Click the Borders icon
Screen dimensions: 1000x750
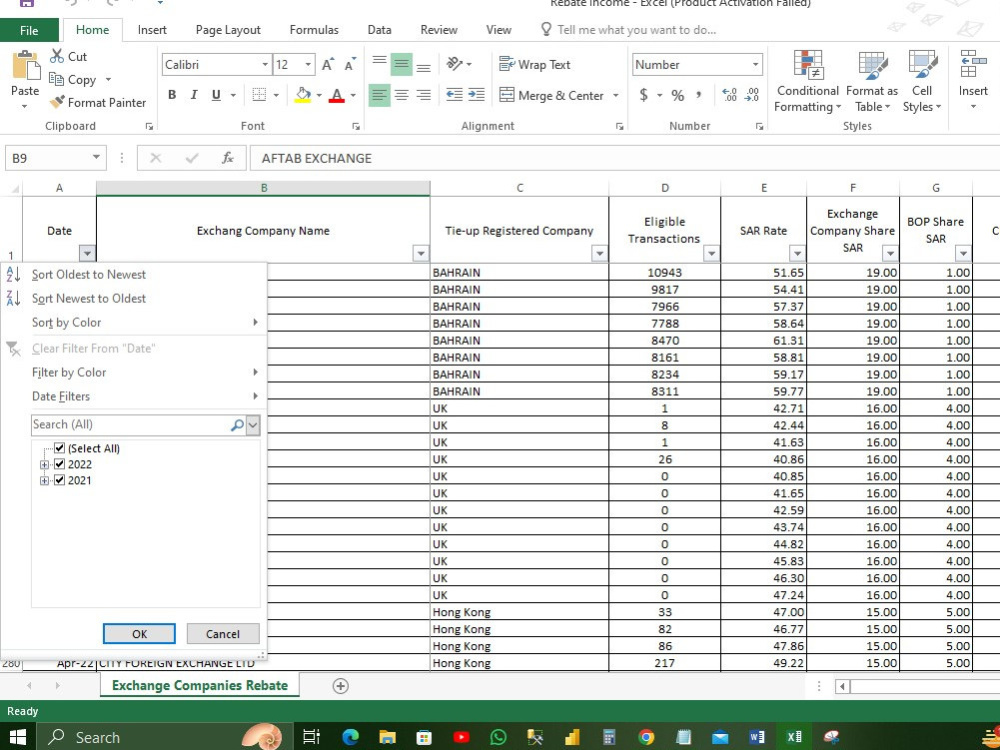click(259, 95)
